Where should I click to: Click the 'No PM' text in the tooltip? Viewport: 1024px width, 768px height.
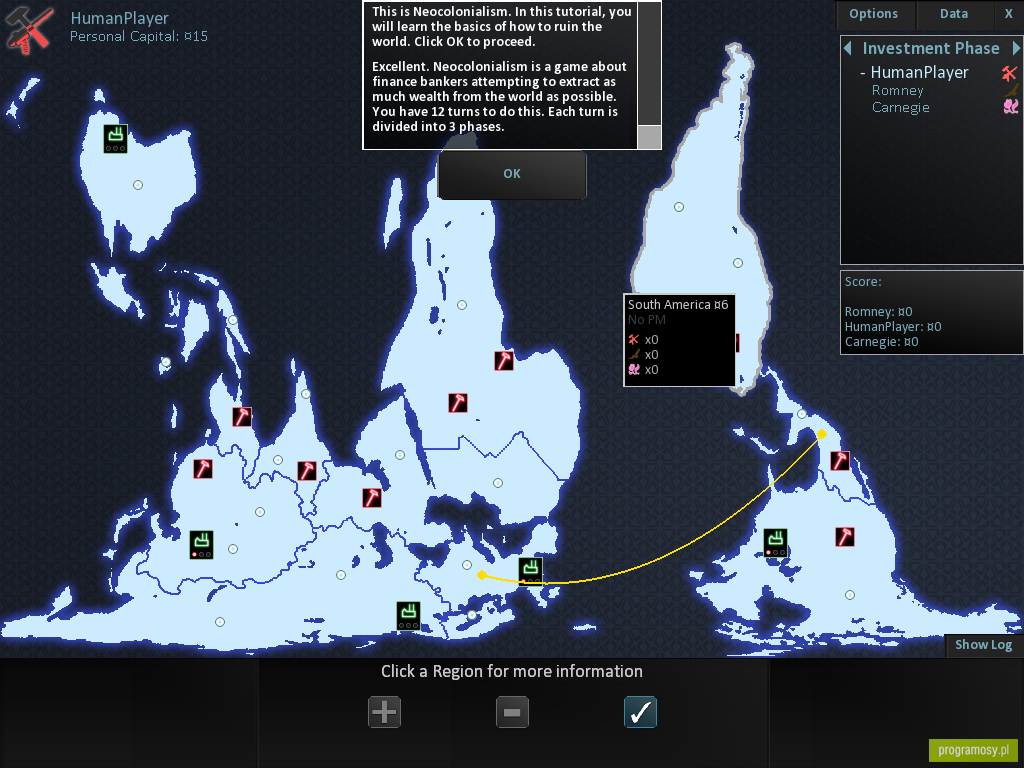point(647,319)
